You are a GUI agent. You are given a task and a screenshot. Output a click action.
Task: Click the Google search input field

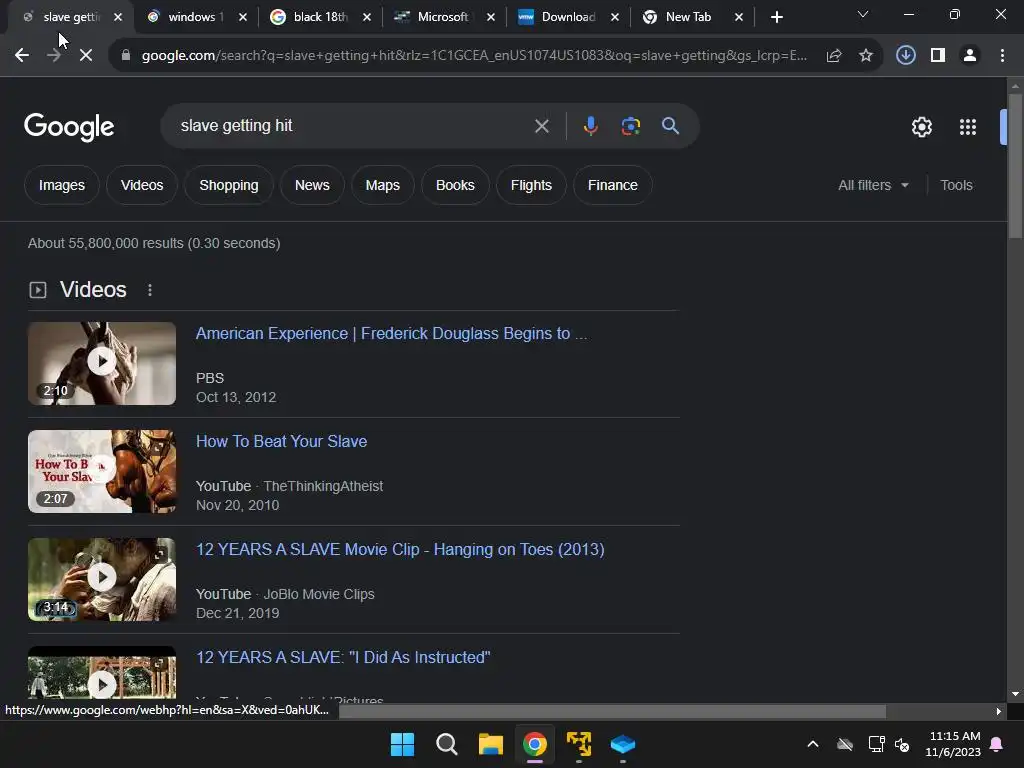353,126
